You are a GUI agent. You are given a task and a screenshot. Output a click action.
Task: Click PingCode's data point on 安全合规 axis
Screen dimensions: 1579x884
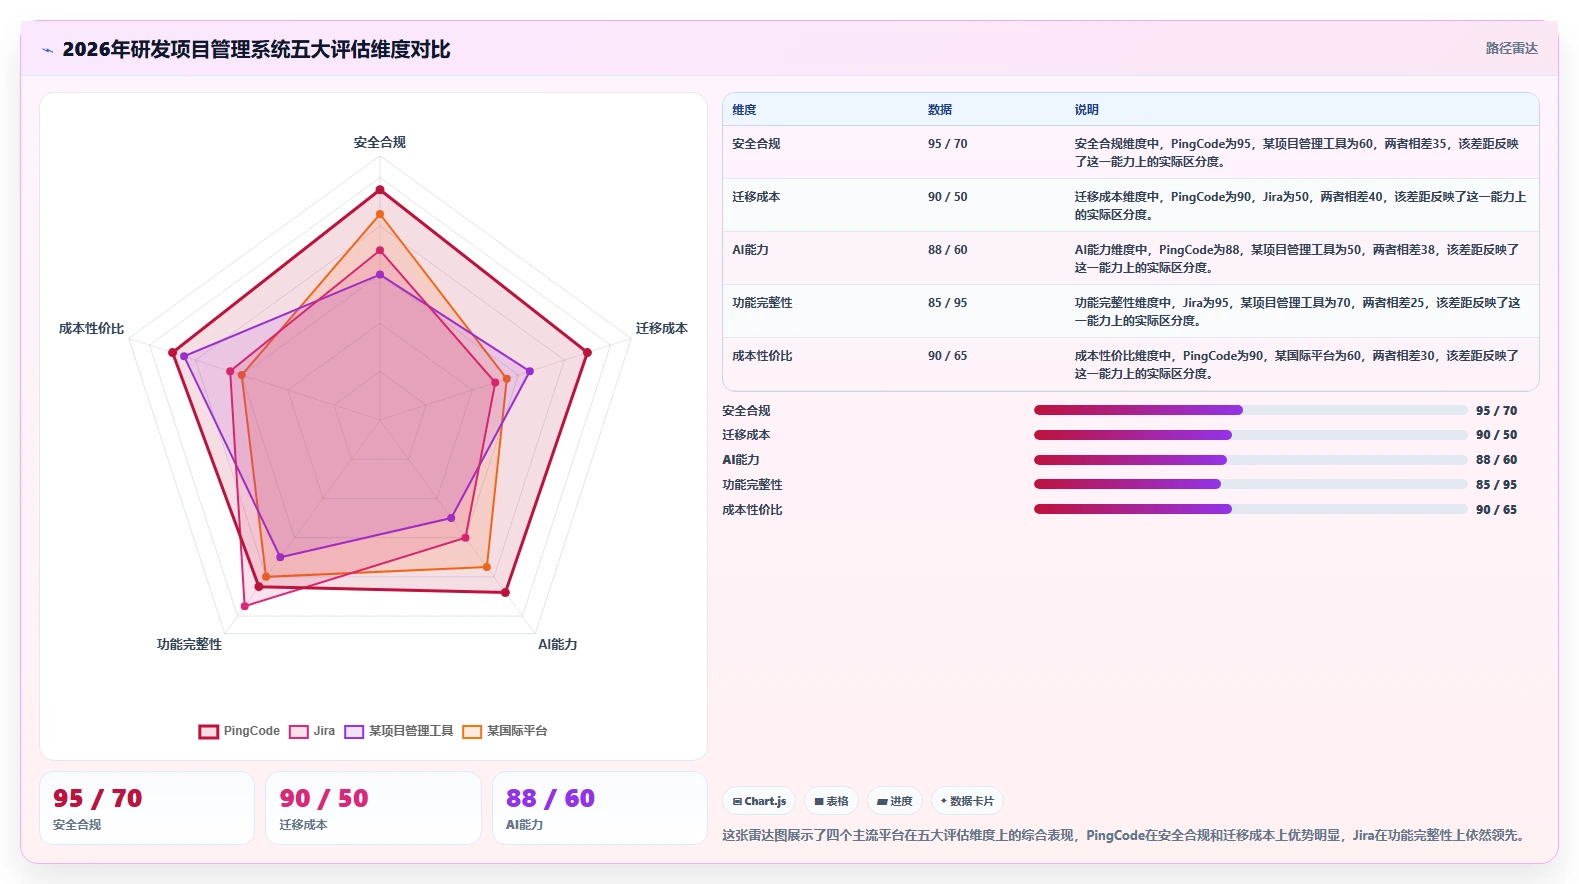tap(380, 189)
